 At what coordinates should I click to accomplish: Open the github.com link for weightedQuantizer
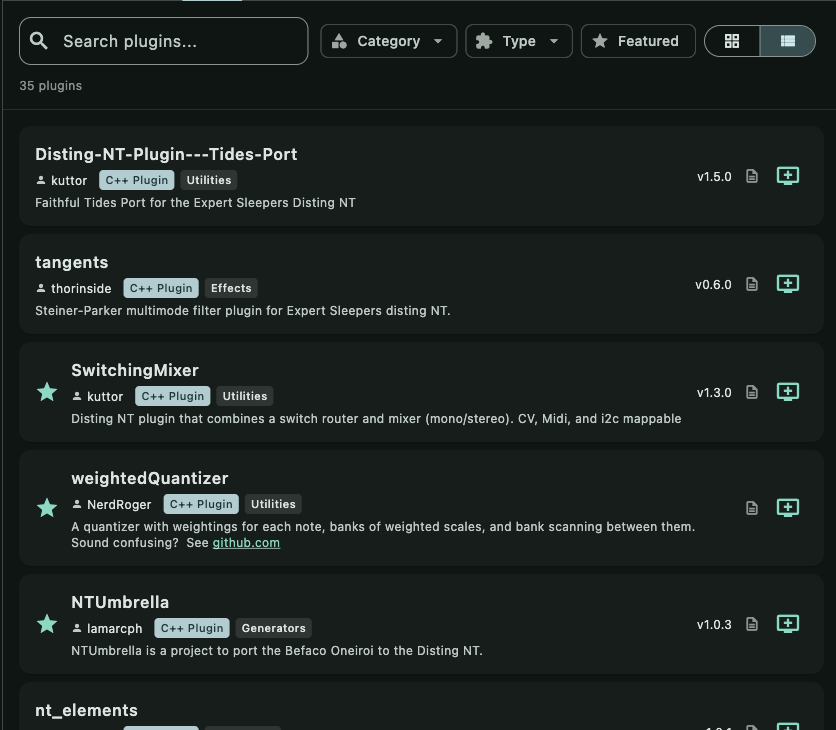[246, 542]
